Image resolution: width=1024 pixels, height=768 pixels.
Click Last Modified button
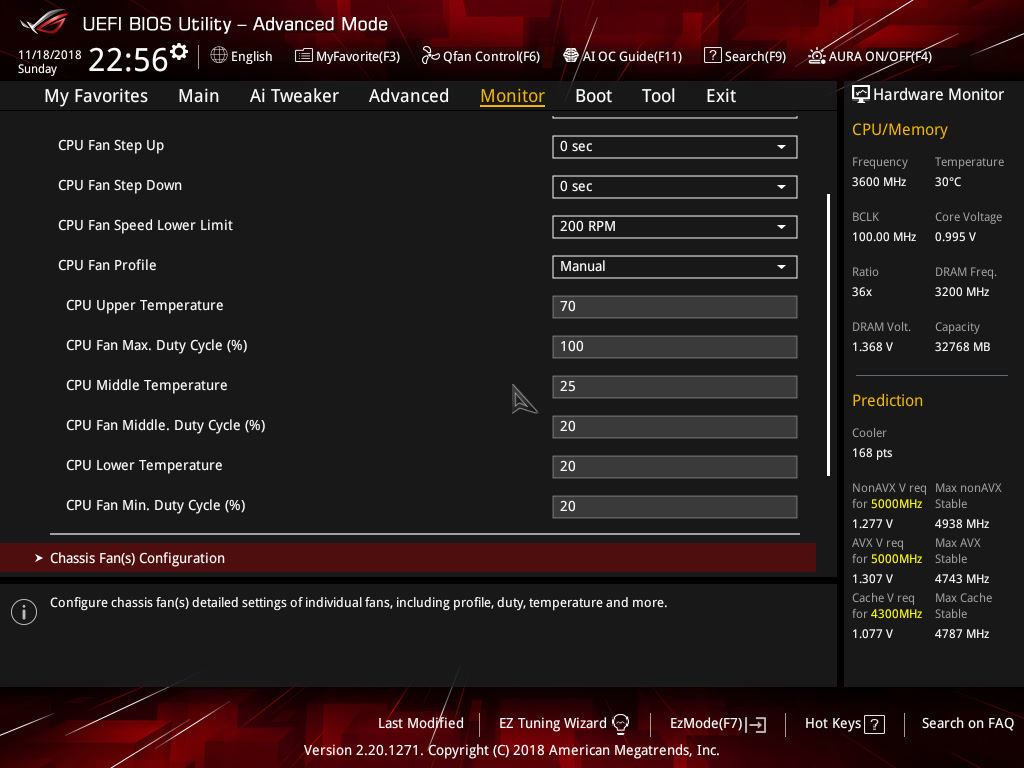tap(421, 724)
